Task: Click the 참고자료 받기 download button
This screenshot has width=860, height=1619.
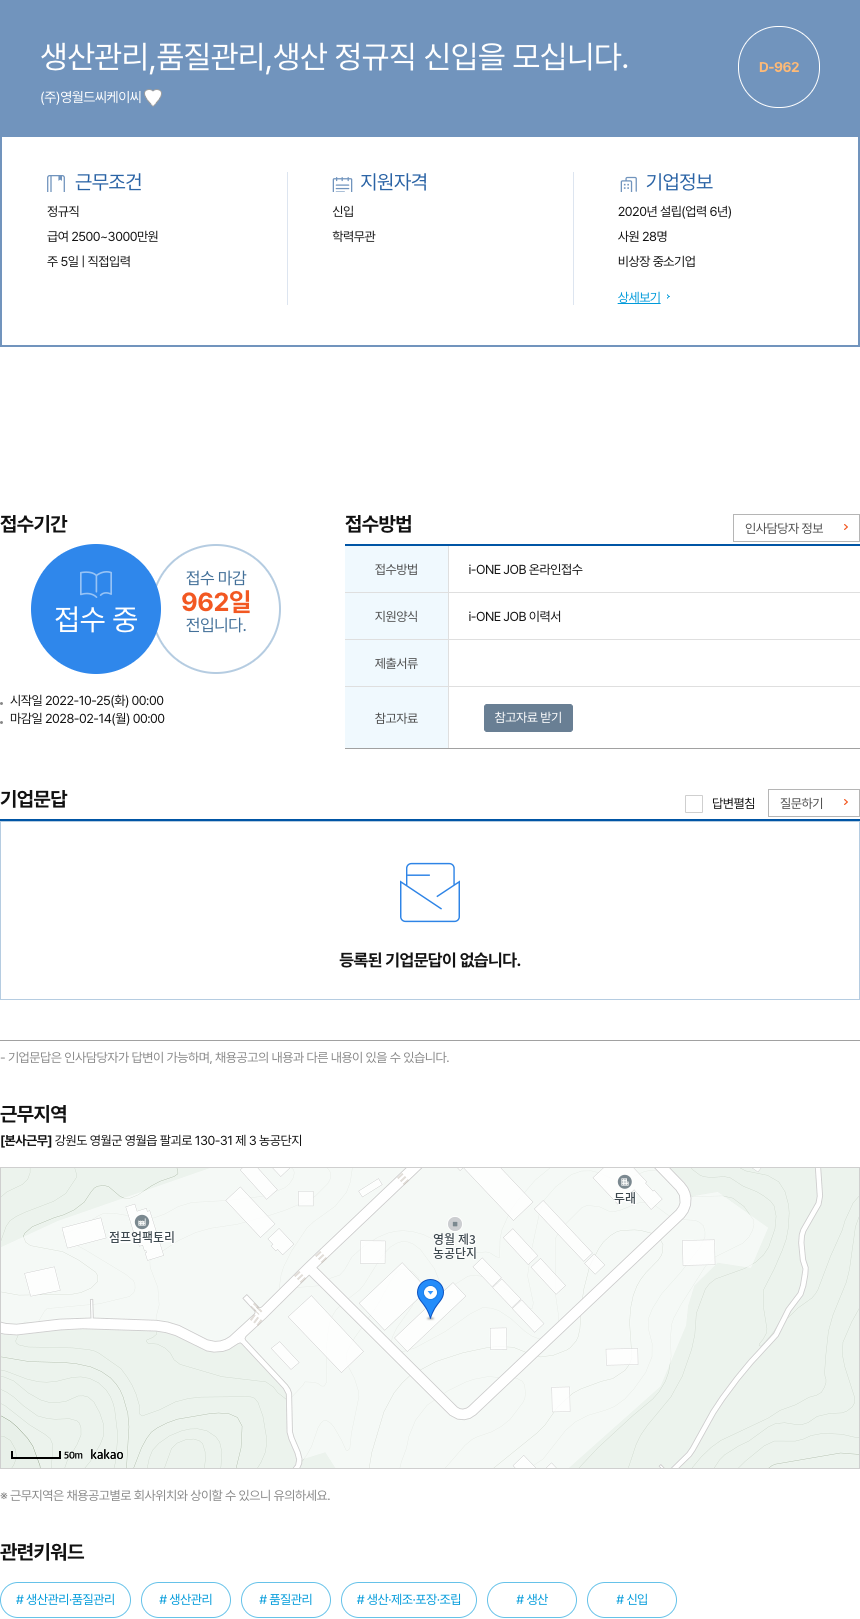Action: tap(528, 718)
